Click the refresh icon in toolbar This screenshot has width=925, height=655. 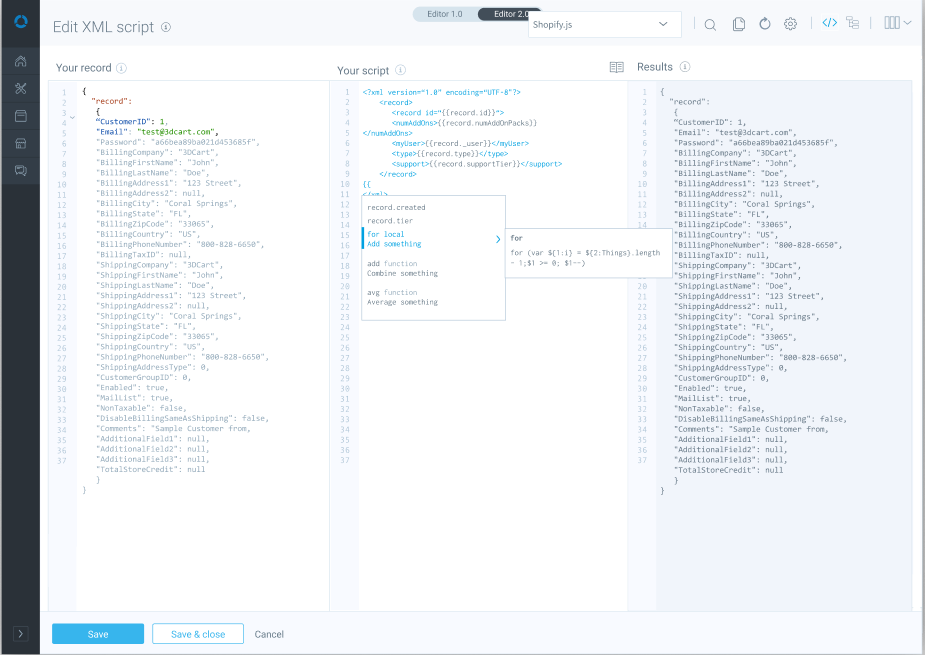[x=765, y=24]
